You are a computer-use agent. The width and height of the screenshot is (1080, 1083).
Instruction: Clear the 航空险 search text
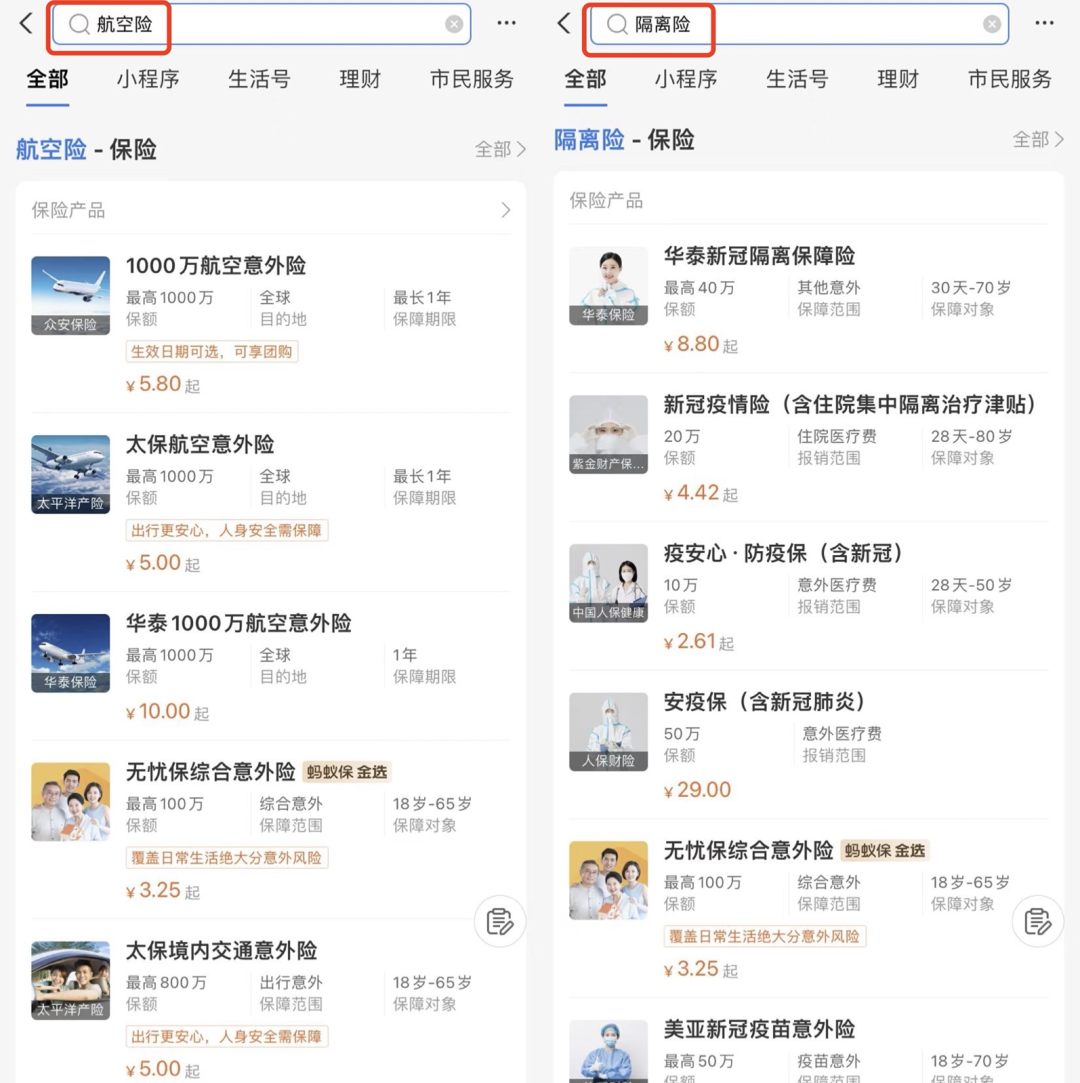pyautogui.click(x=454, y=24)
